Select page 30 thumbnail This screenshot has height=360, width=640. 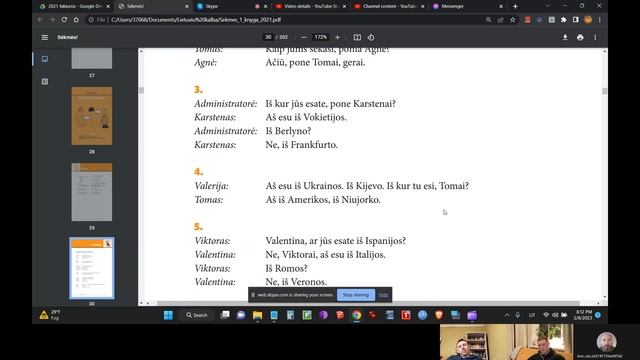pos(92,268)
